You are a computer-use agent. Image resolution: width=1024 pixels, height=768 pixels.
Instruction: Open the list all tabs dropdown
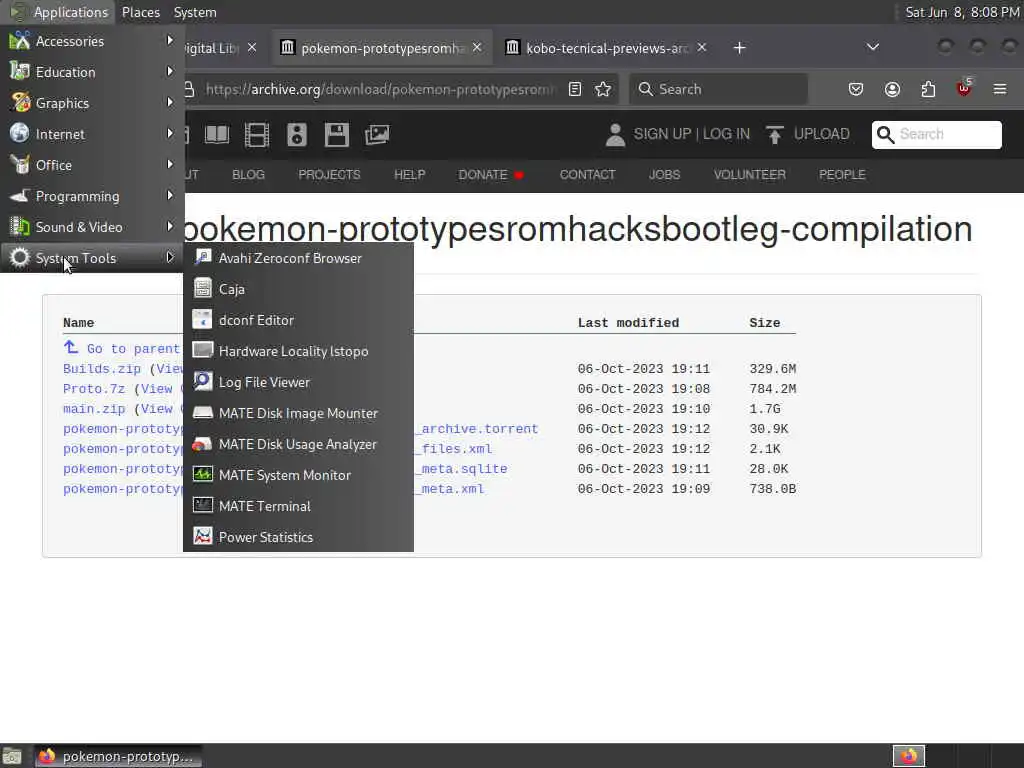[x=872, y=48]
